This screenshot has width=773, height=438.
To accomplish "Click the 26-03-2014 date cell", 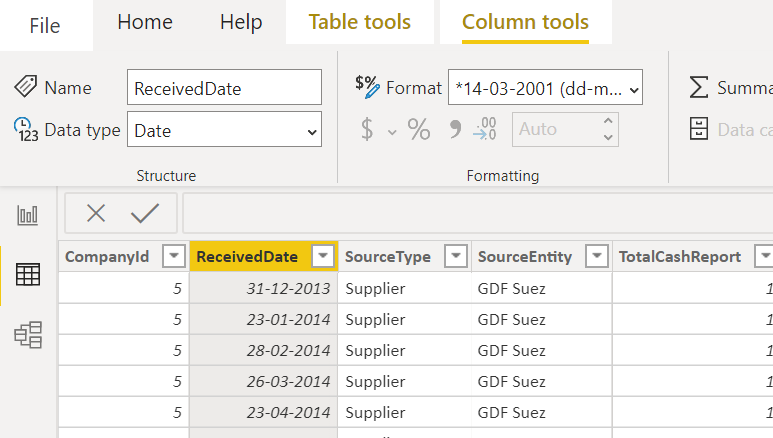I will (264, 381).
